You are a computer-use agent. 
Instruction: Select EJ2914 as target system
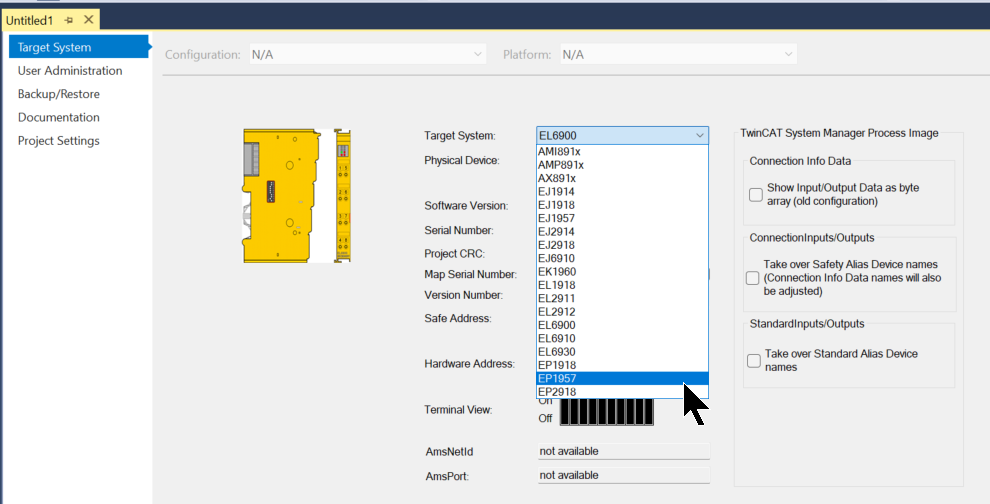click(x=622, y=231)
